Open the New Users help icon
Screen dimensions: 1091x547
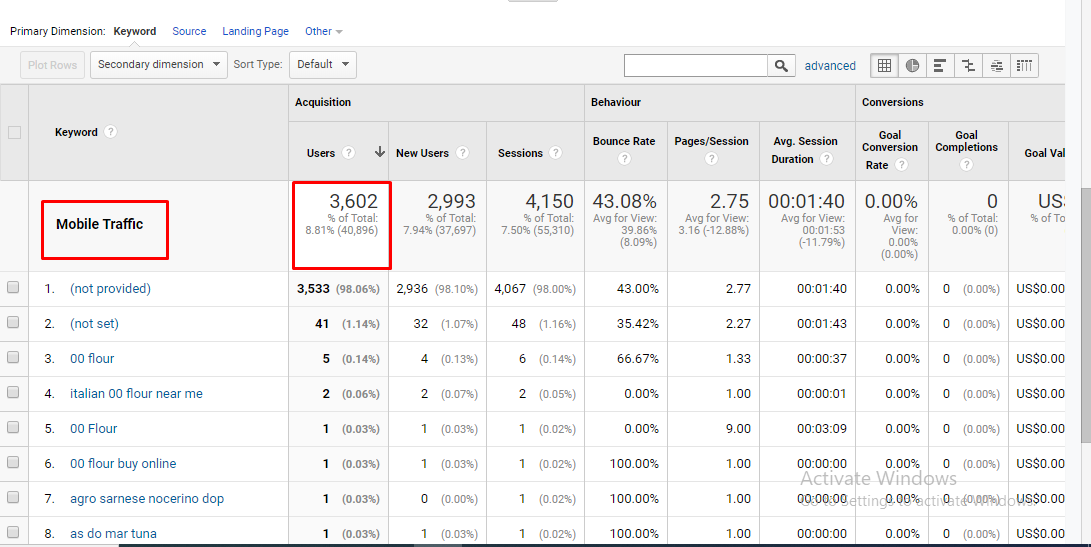pyautogui.click(x=462, y=152)
